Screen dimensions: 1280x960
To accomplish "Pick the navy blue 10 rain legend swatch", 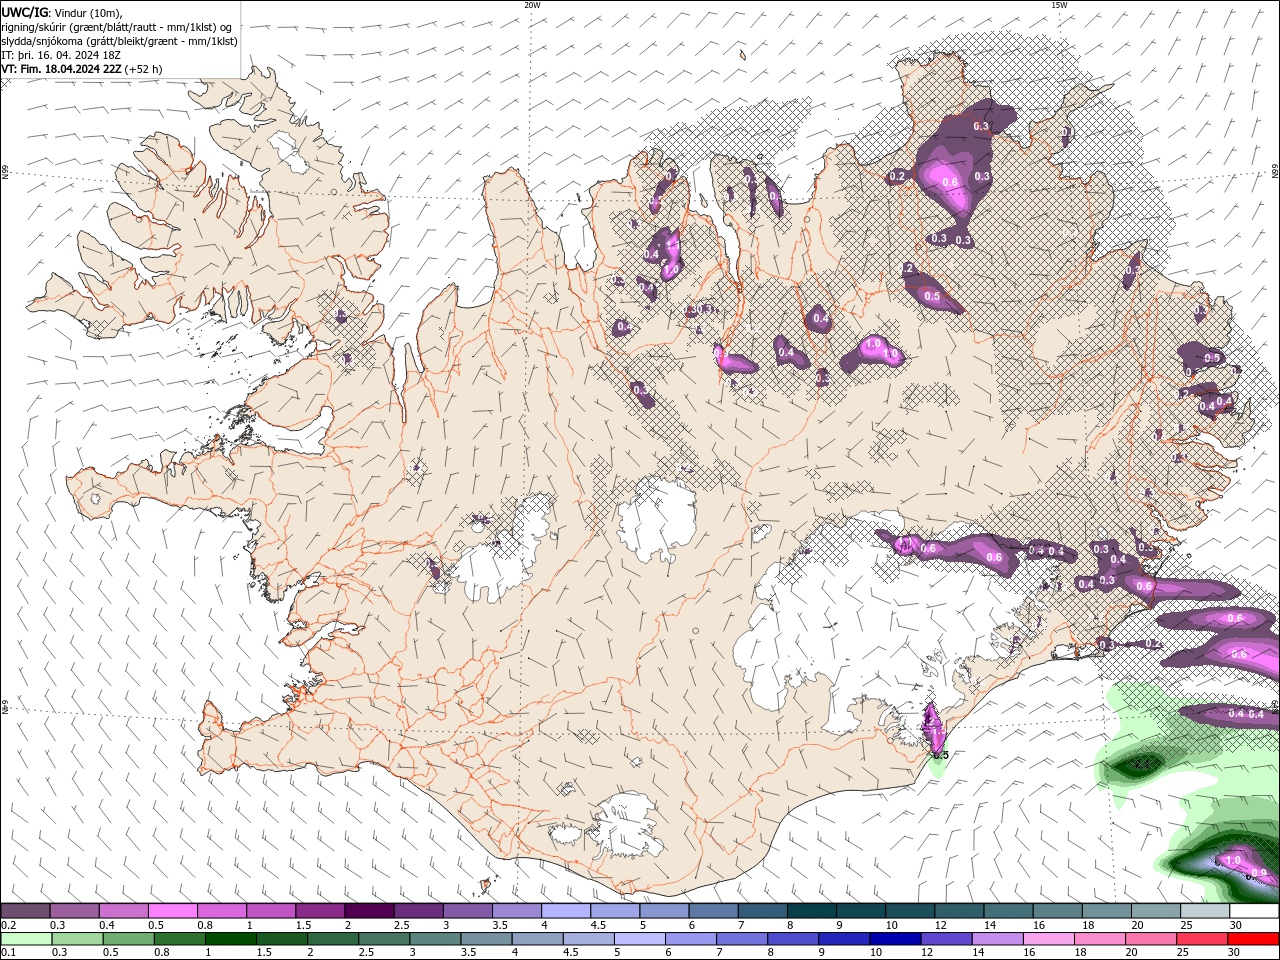I will point(896,939).
